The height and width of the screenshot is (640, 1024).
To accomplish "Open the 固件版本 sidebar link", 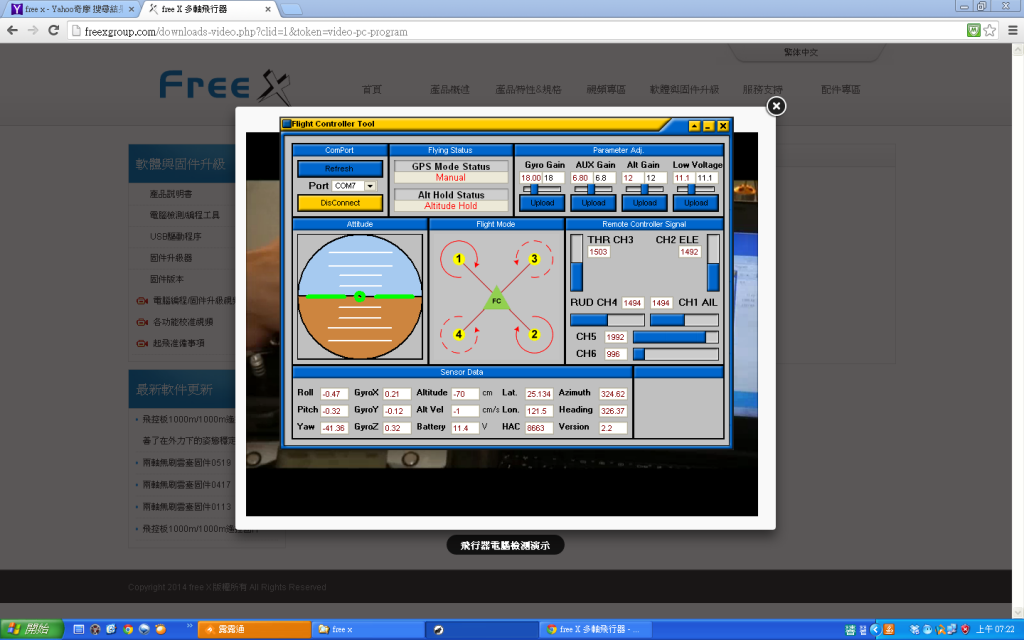I will [x=167, y=279].
